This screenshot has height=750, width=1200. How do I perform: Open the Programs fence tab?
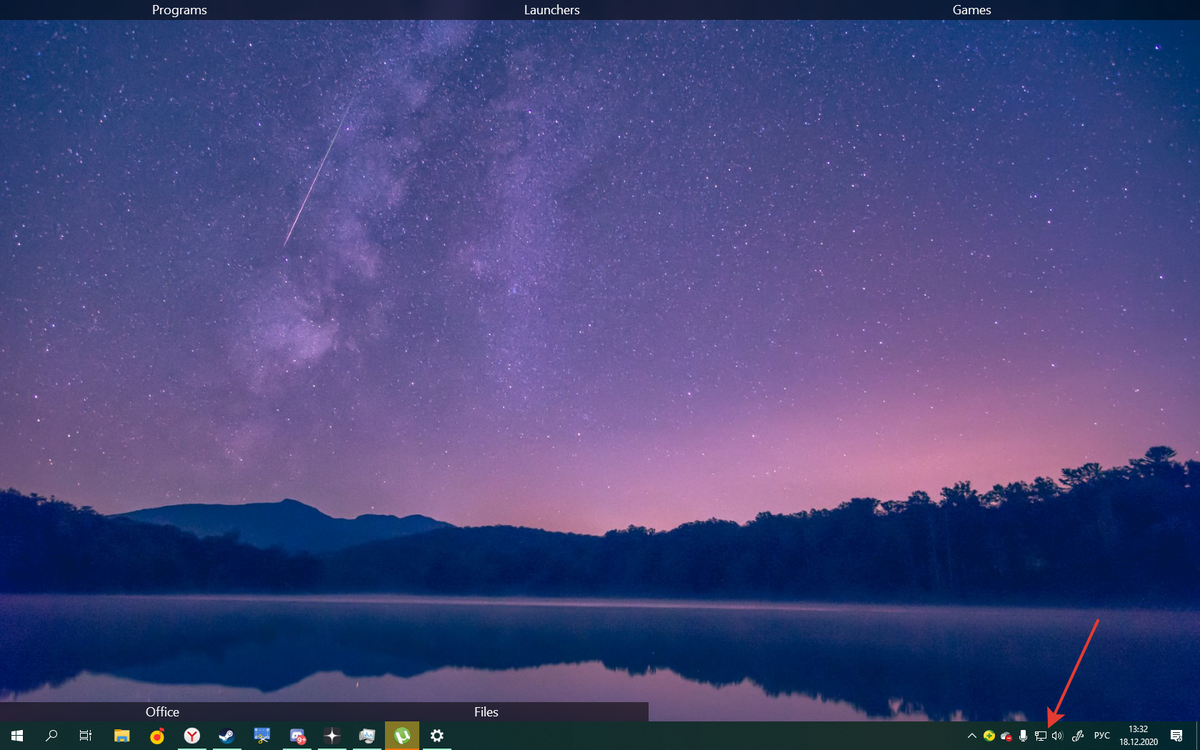(179, 10)
